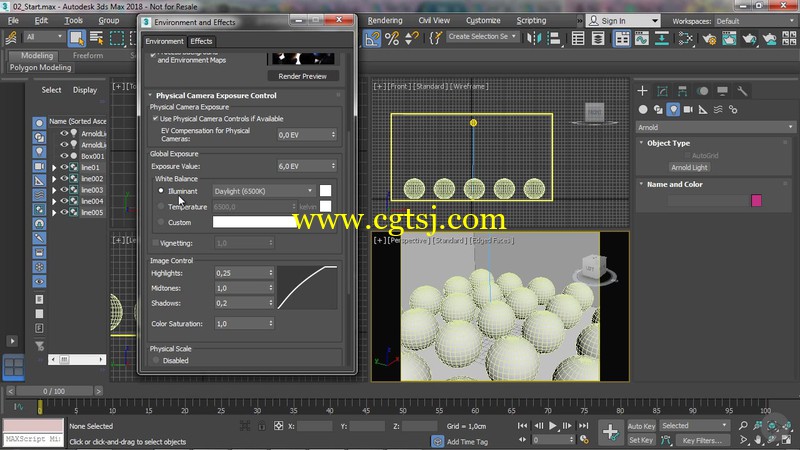Click the MAXScript mini listener field
Viewport: 800px width, 450px height.
33,439
